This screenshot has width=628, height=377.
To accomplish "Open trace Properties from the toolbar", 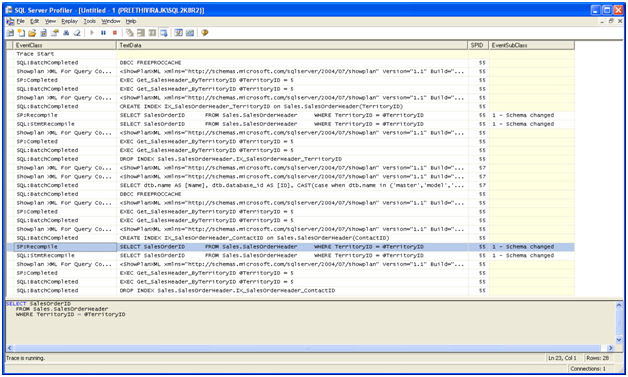I will click(x=54, y=33).
